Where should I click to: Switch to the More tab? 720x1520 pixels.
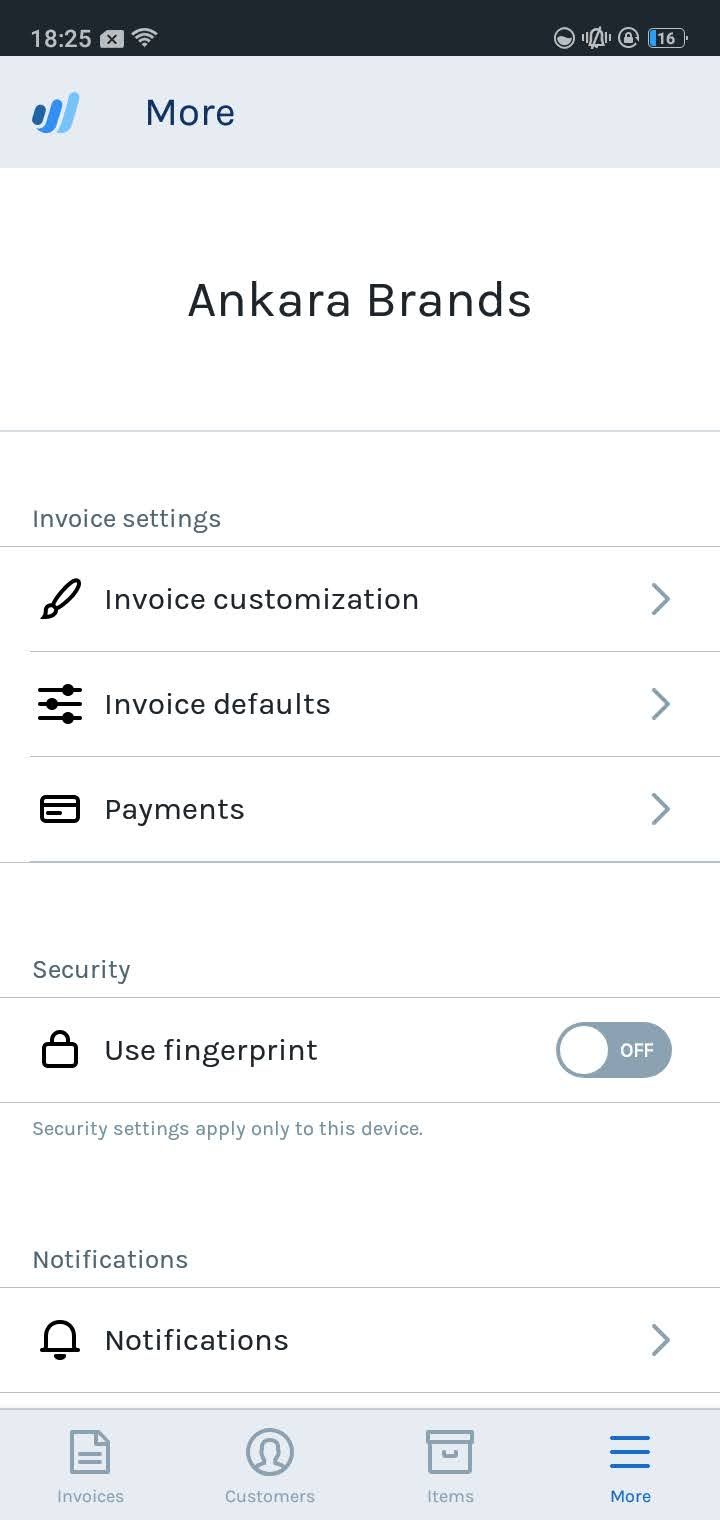click(630, 1466)
